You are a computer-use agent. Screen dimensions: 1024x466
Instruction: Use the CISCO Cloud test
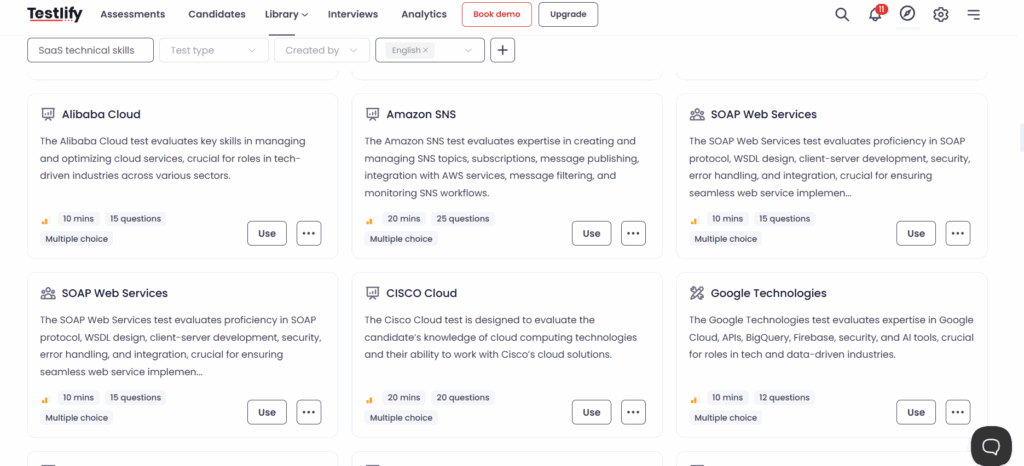click(x=592, y=412)
